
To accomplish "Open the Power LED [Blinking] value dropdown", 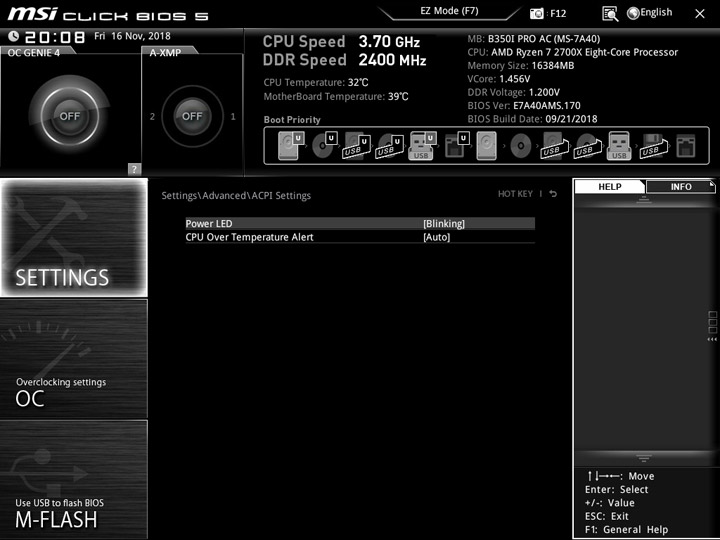I will tap(444, 224).
